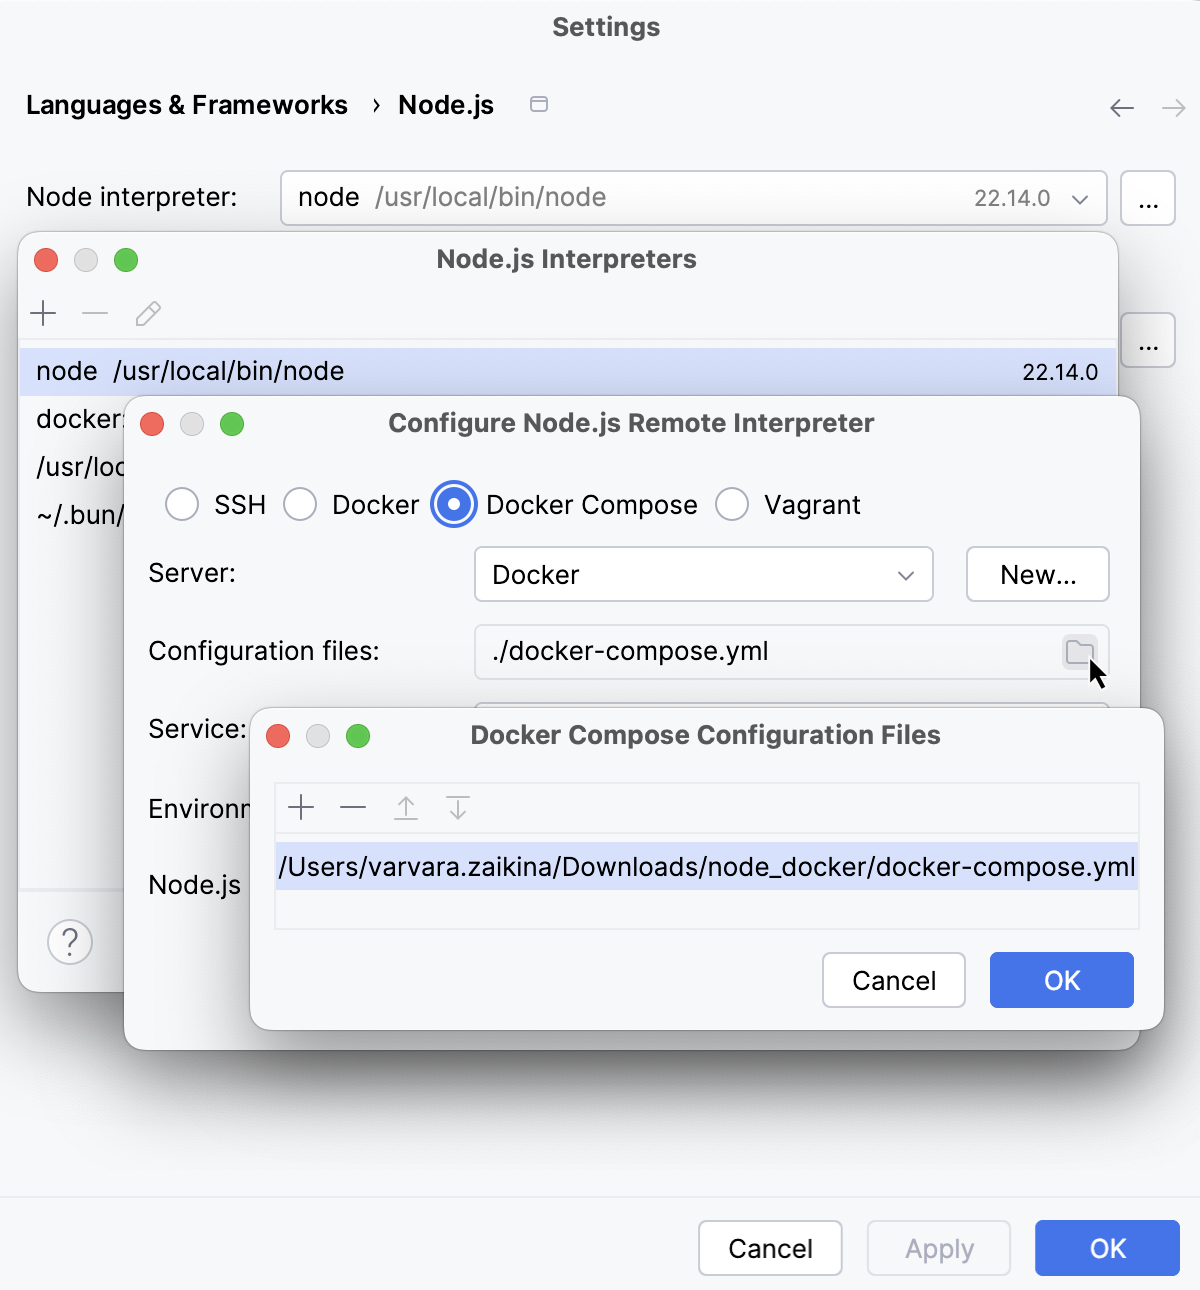
Task: Select the Vagrant connection type
Action: 732,504
